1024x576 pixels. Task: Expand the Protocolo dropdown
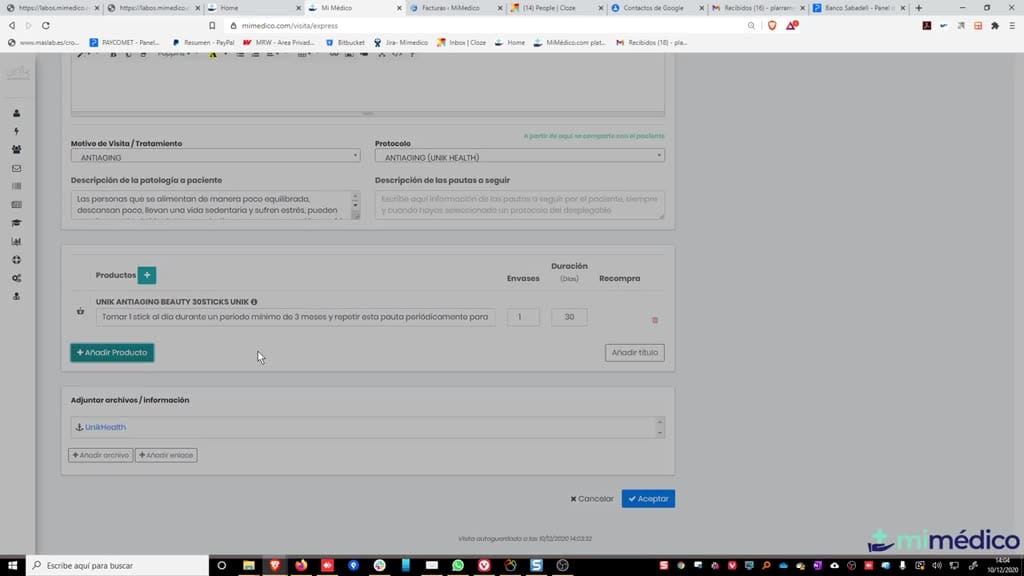coord(520,157)
